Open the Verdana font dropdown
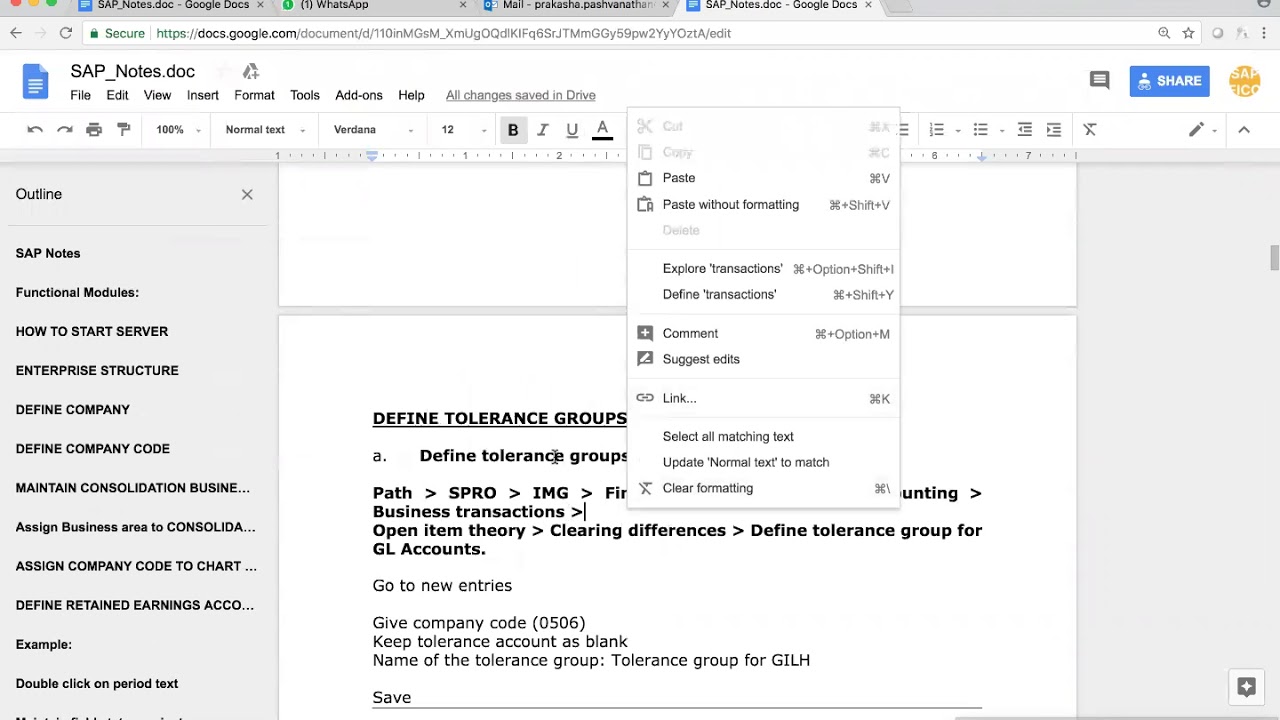The height and width of the screenshot is (720, 1280). (374, 130)
